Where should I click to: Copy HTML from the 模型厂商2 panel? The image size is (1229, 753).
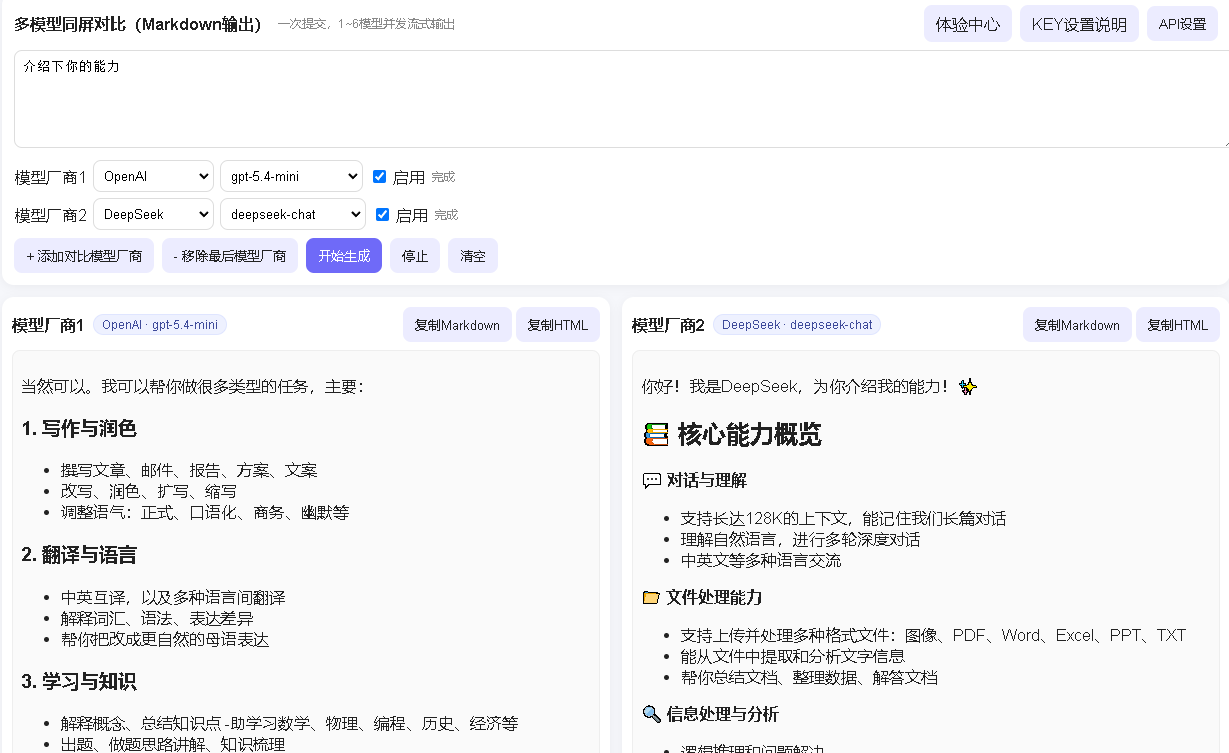click(x=1177, y=325)
